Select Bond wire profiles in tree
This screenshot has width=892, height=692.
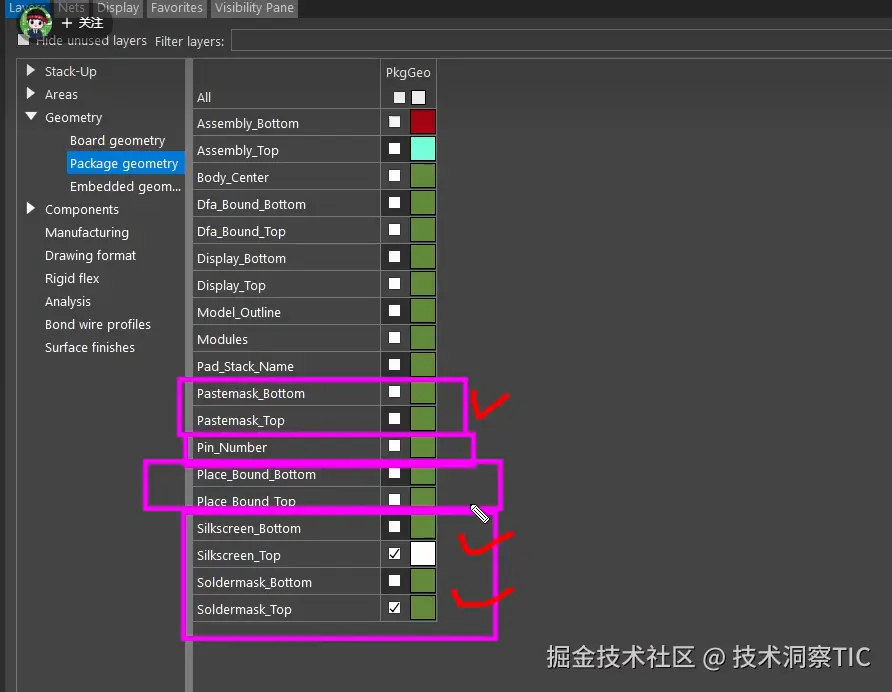point(98,324)
